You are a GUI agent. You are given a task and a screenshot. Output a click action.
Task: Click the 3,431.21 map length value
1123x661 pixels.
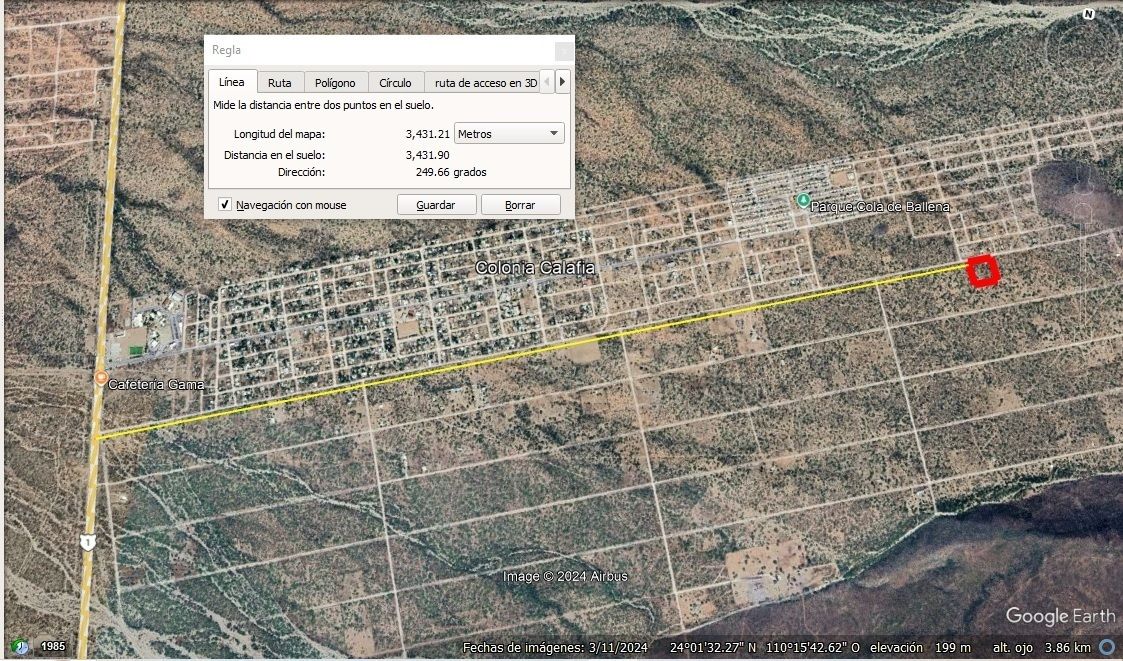pyautogui.click(x=428, y=134)
